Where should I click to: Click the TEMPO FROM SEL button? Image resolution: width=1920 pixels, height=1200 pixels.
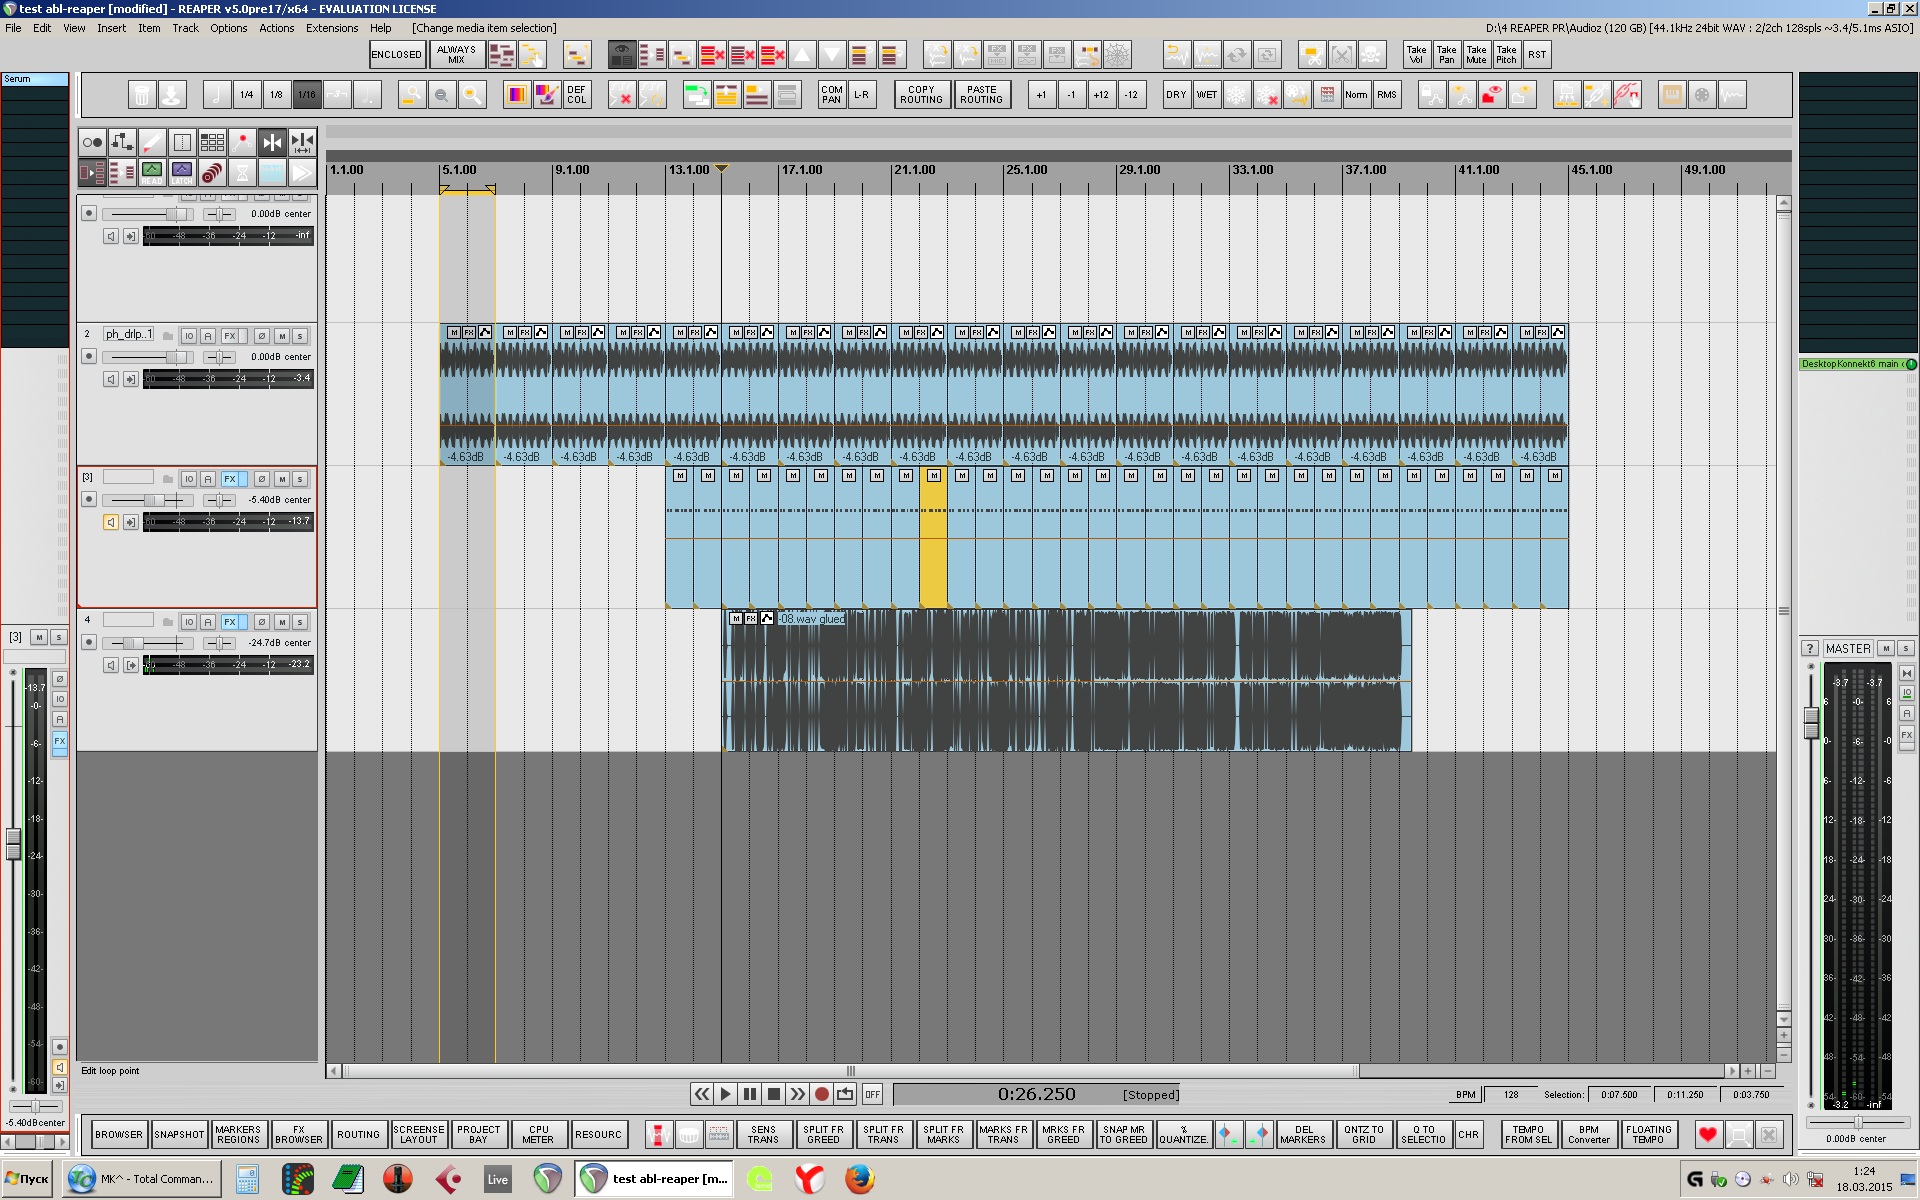(x=1527, y=1134)
